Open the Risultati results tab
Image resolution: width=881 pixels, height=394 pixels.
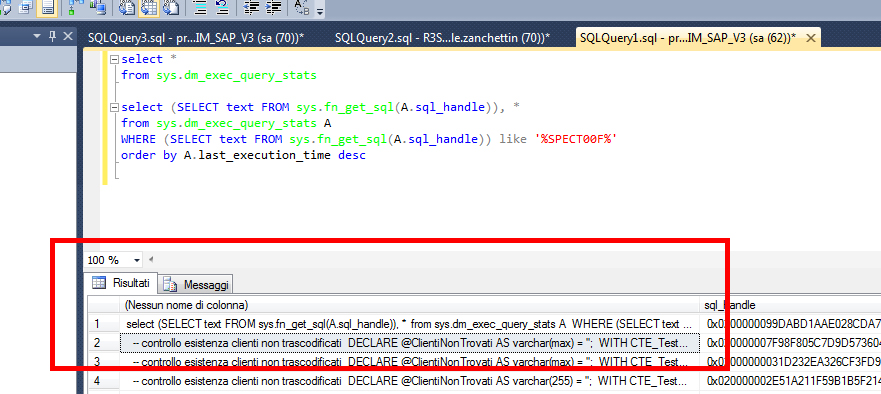tap(121, 283)
